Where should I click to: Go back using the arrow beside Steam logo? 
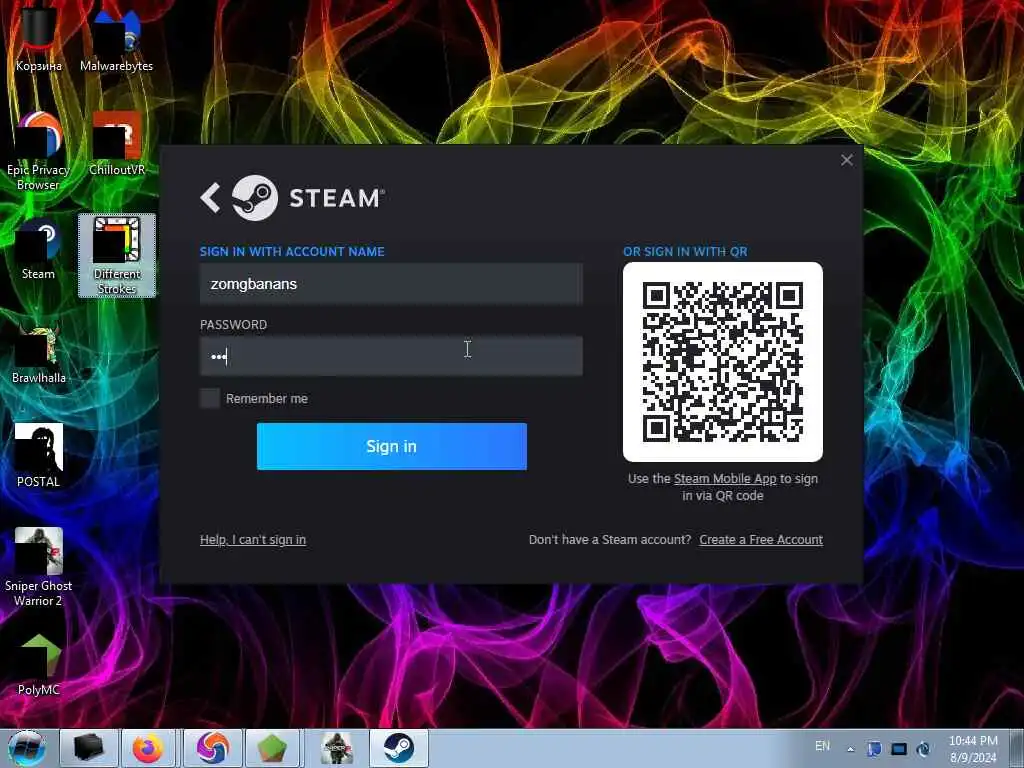pyautogui.click(x=210, y=197)
